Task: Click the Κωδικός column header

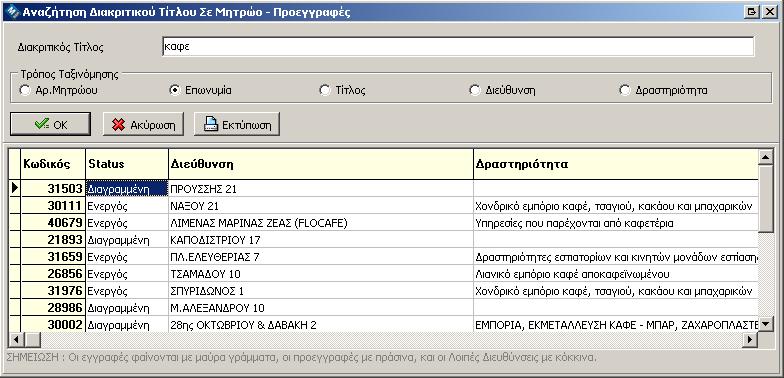Action: coord(53,164)
